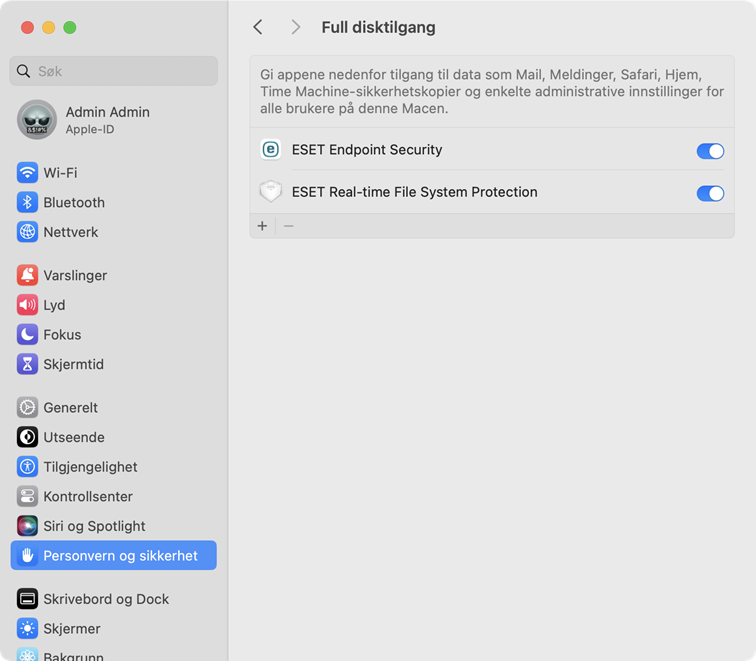Click the Skrivebord og Dock icon
The image size is (756, 661).
(x=27, y=599)
